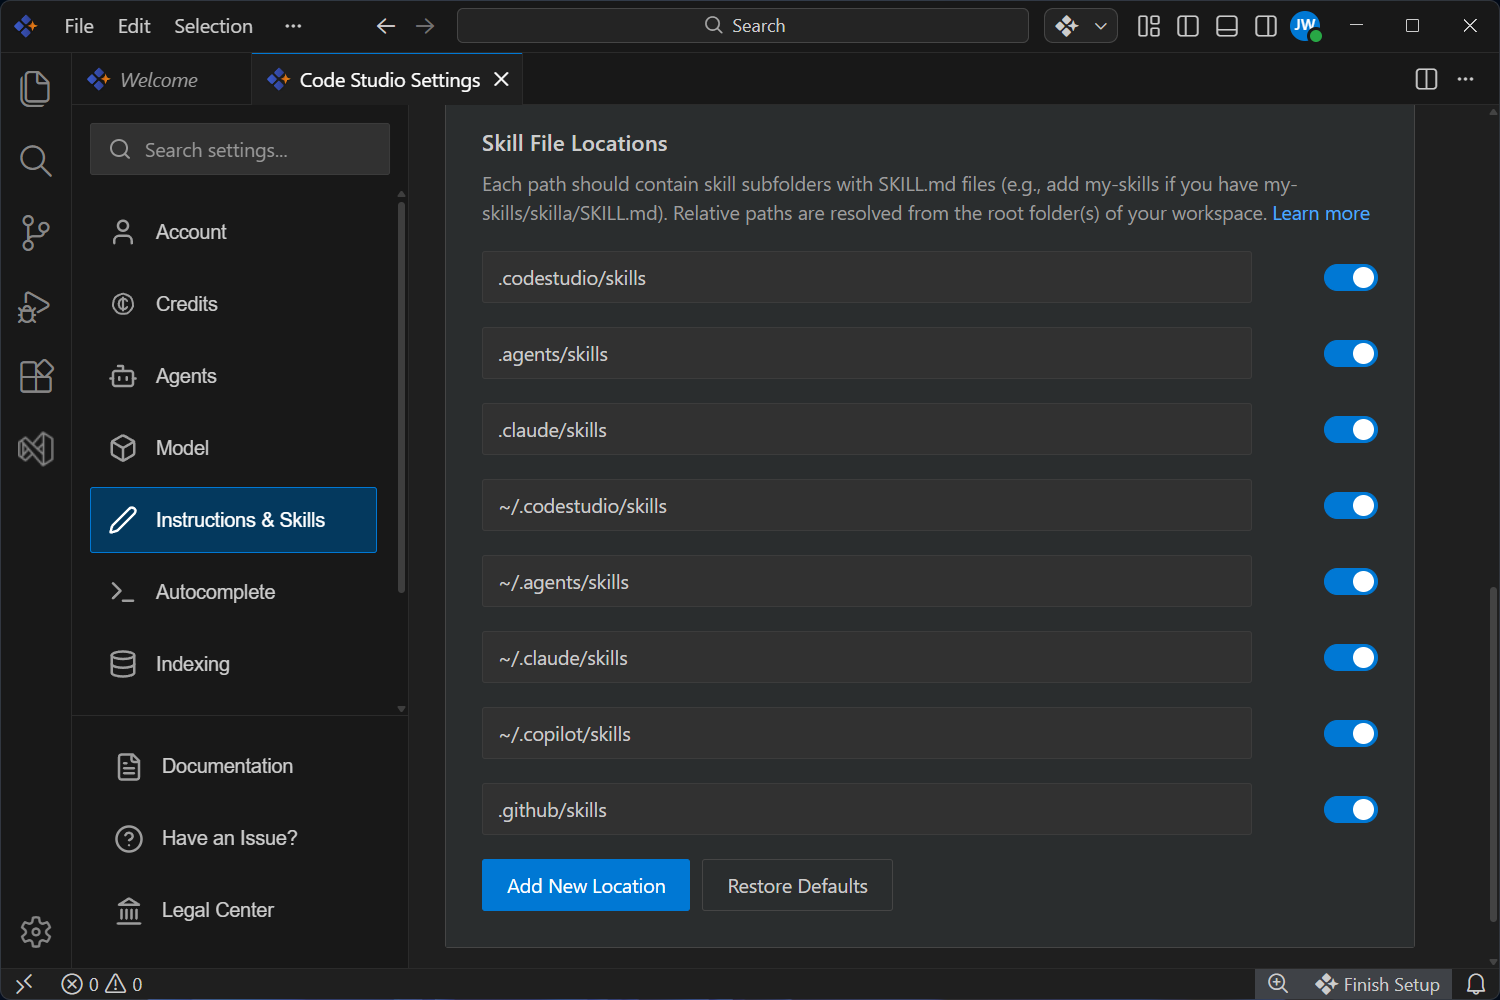
Task: Follow the Learn more link
Action: tap(1320, 213)
